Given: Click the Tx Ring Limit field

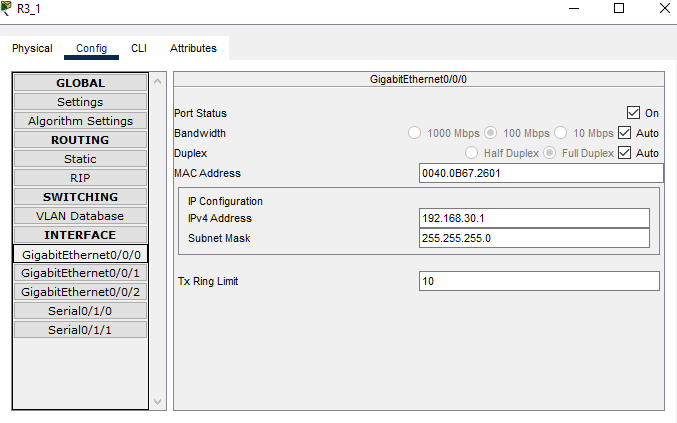Looking at the screenshot, I should click(x=538, y=281).
